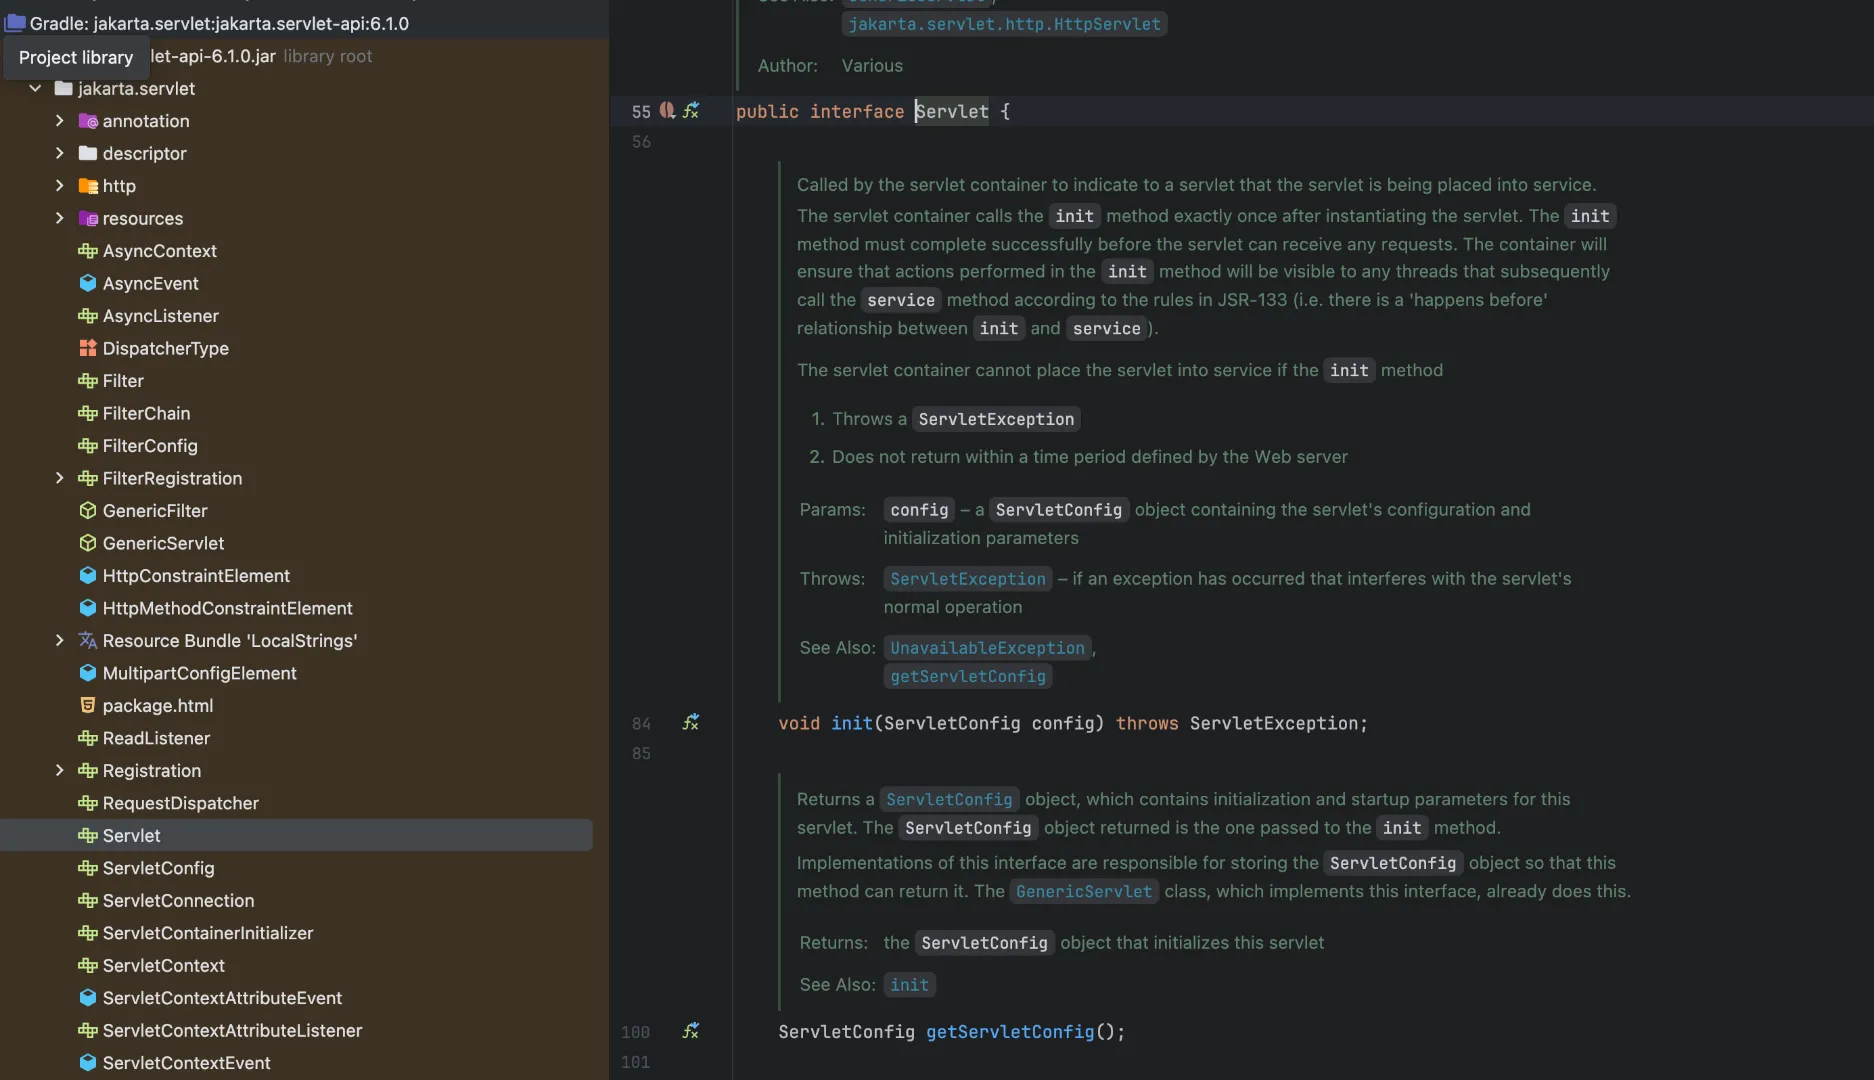Image resolution: width=1874 pixels, height=1080 pixels.
Task: Click the AsyncEvent class icon
Action: 88,283
